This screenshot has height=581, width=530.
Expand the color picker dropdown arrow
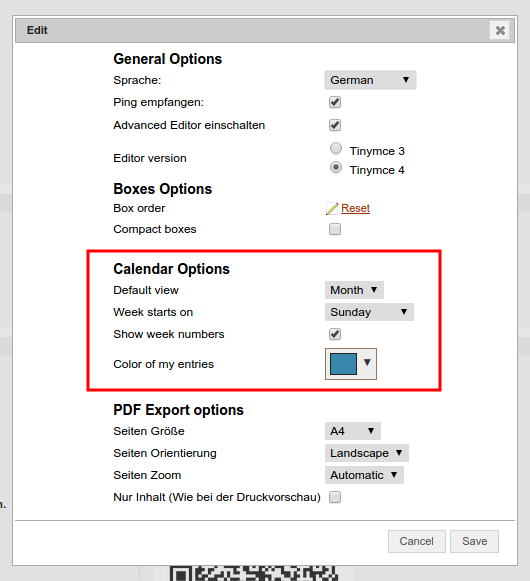(x=367, y=362)
